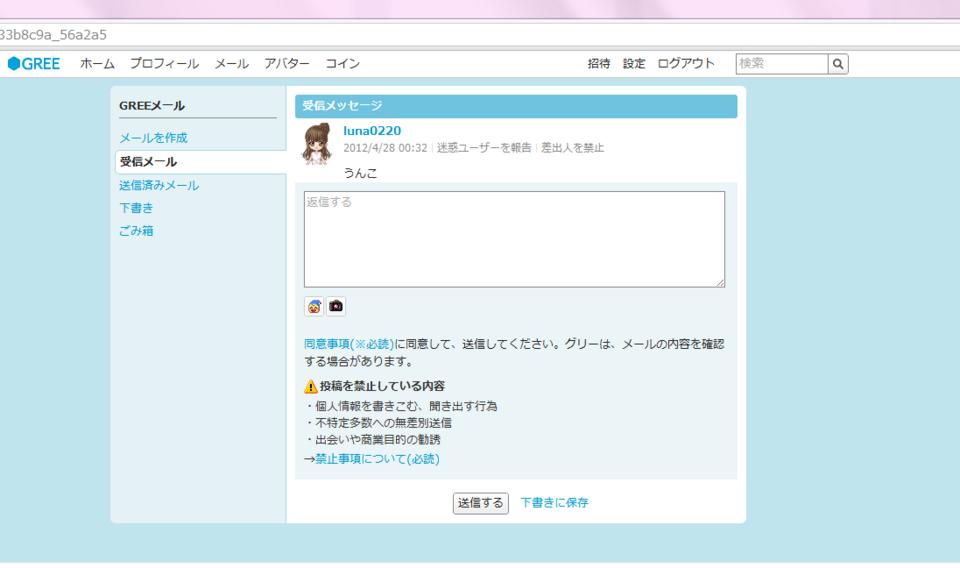
Task: Open 設定 in the header
Action: coord(634,64)
